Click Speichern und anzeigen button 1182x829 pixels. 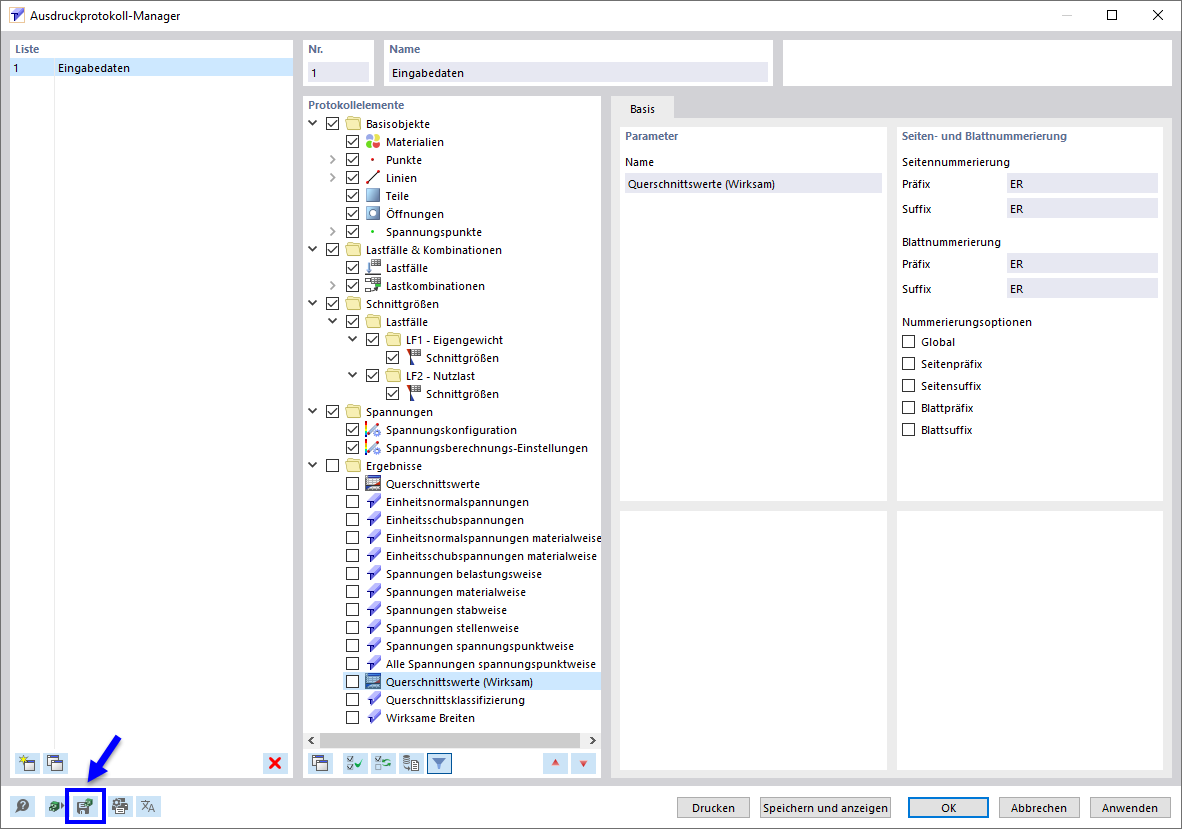coord(825,807)
